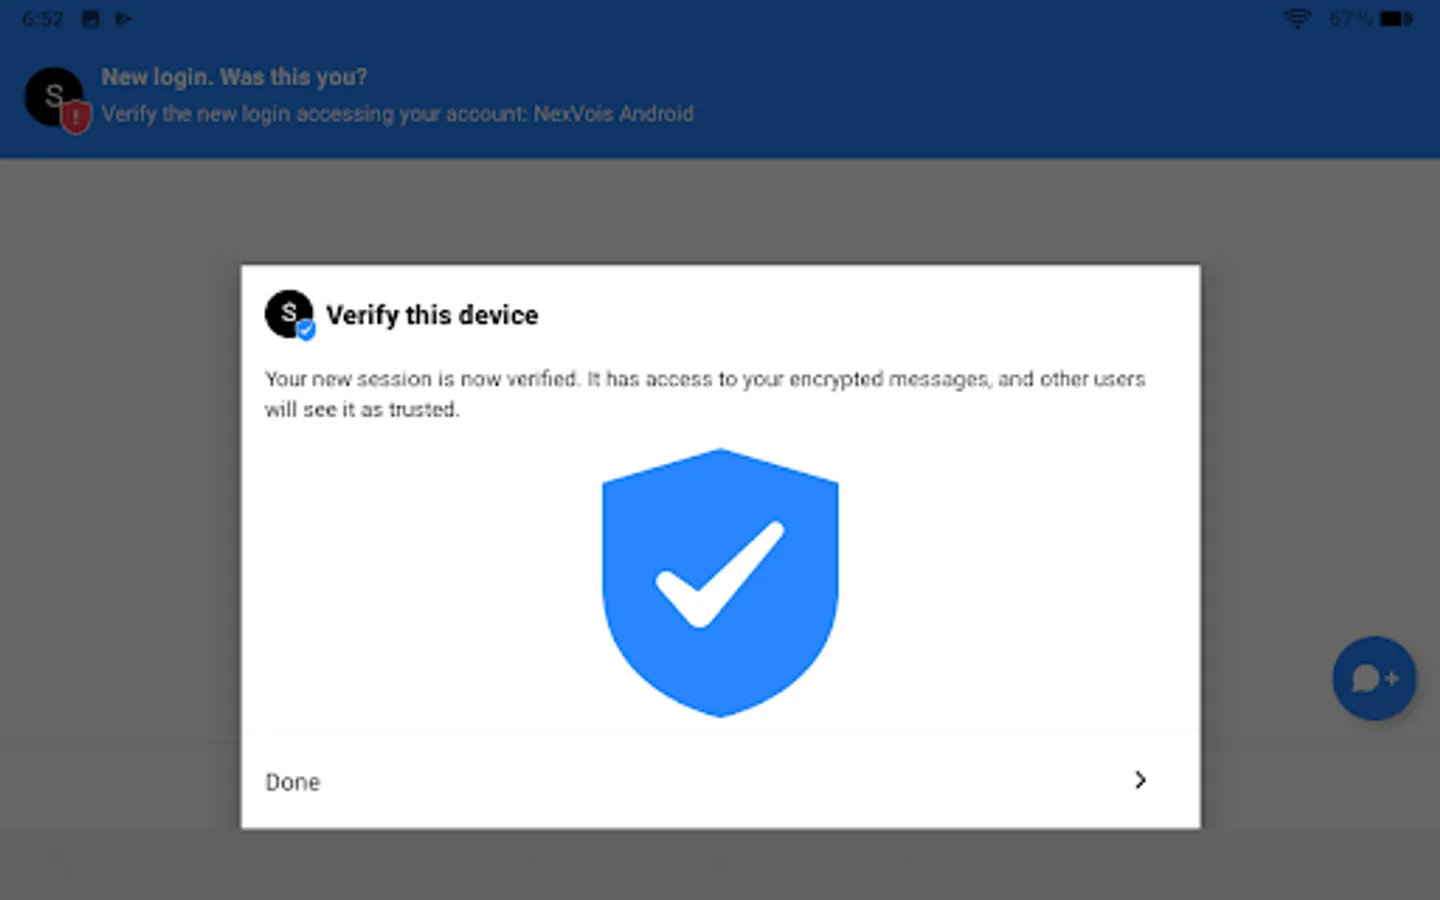Tap the battery icon in the status bar
This screenshot has width=1440, height=900.
[x=1397, y=19]
